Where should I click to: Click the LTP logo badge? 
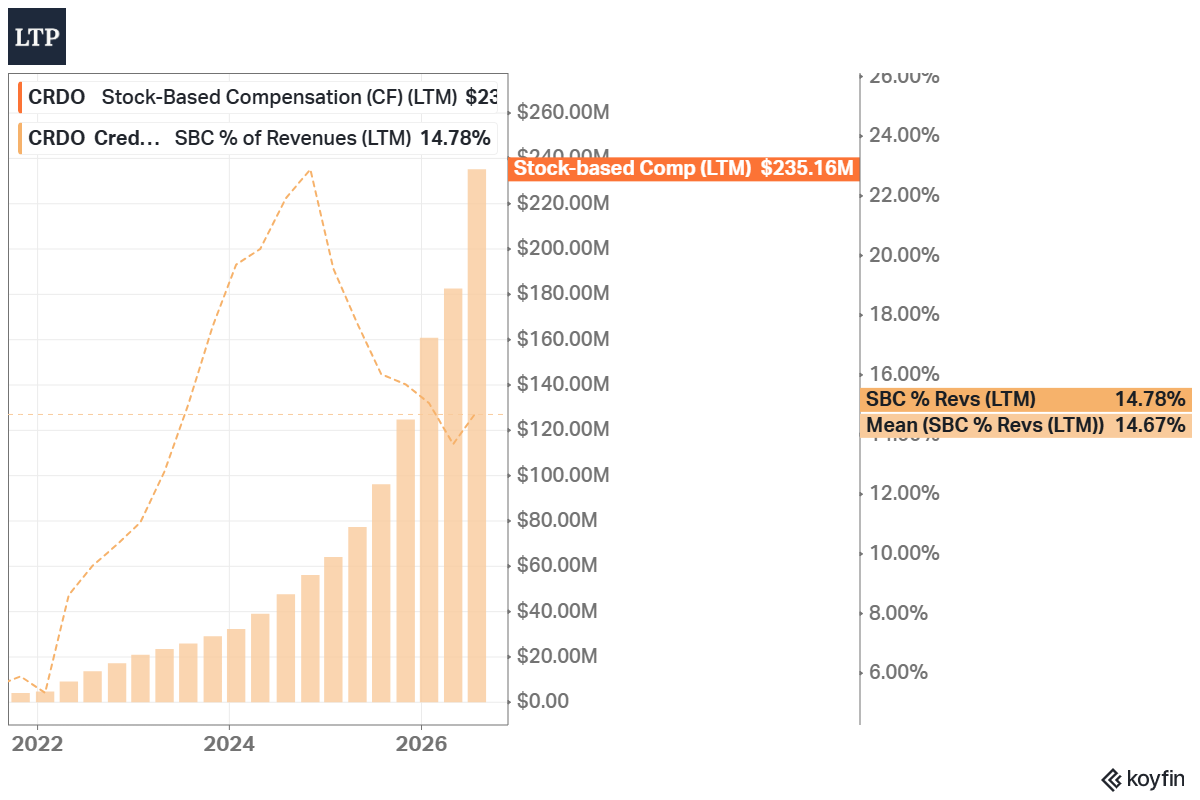tap(38, 37)
